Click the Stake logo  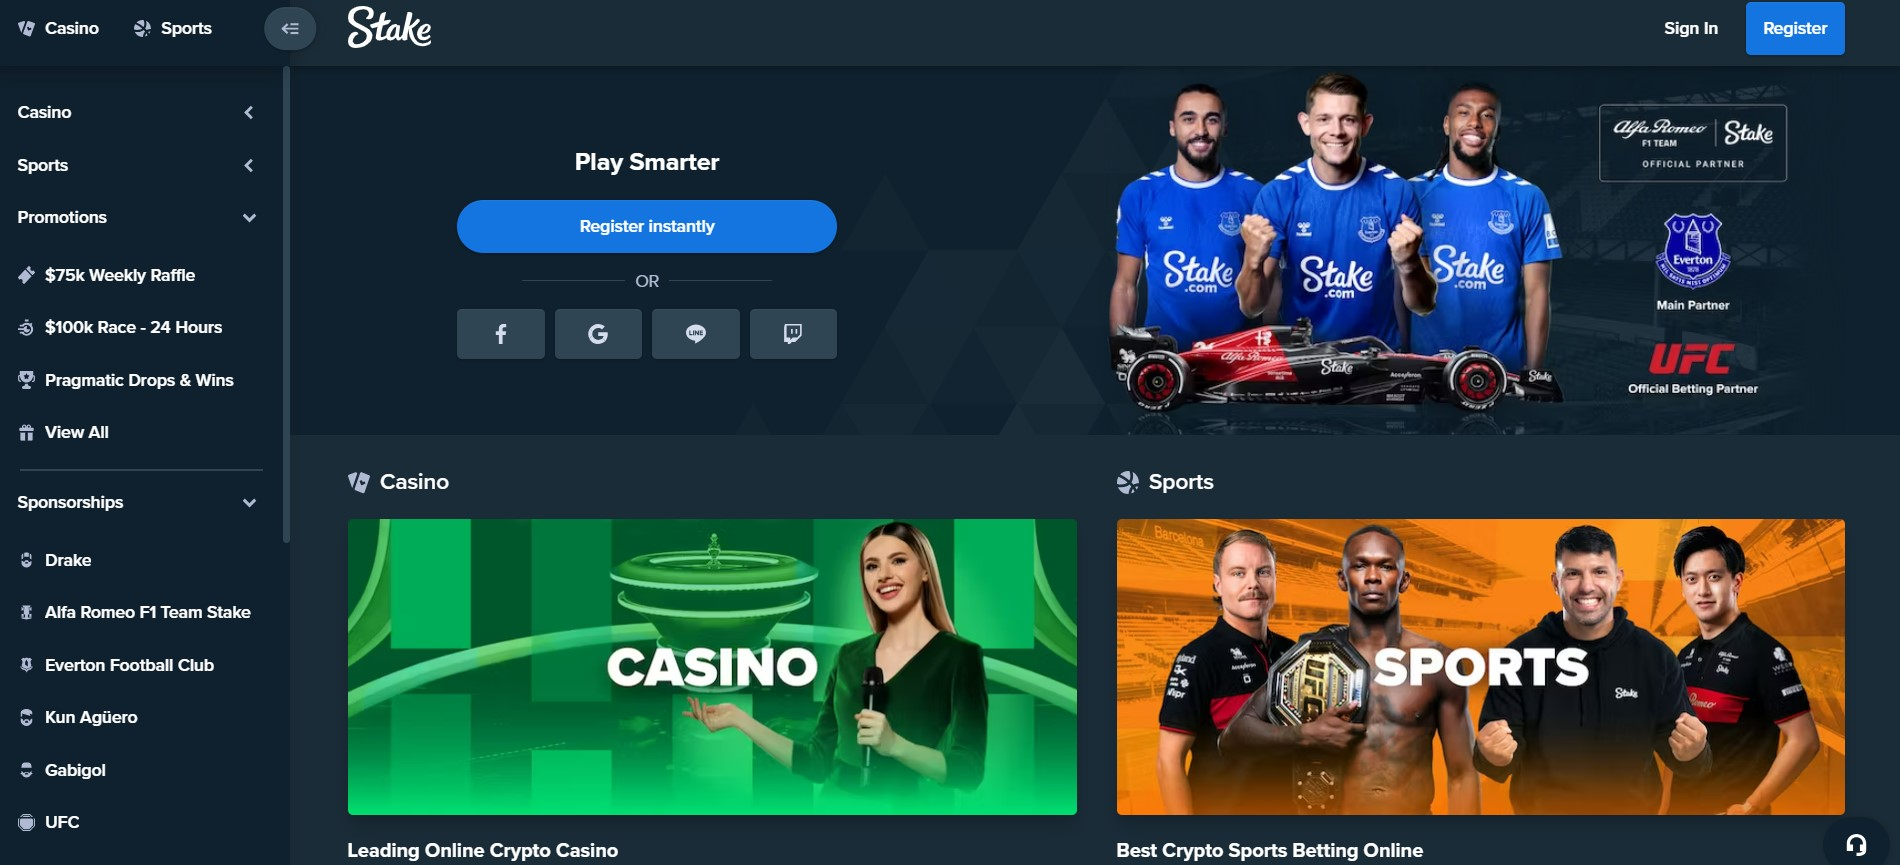click(x=389, y=28)
